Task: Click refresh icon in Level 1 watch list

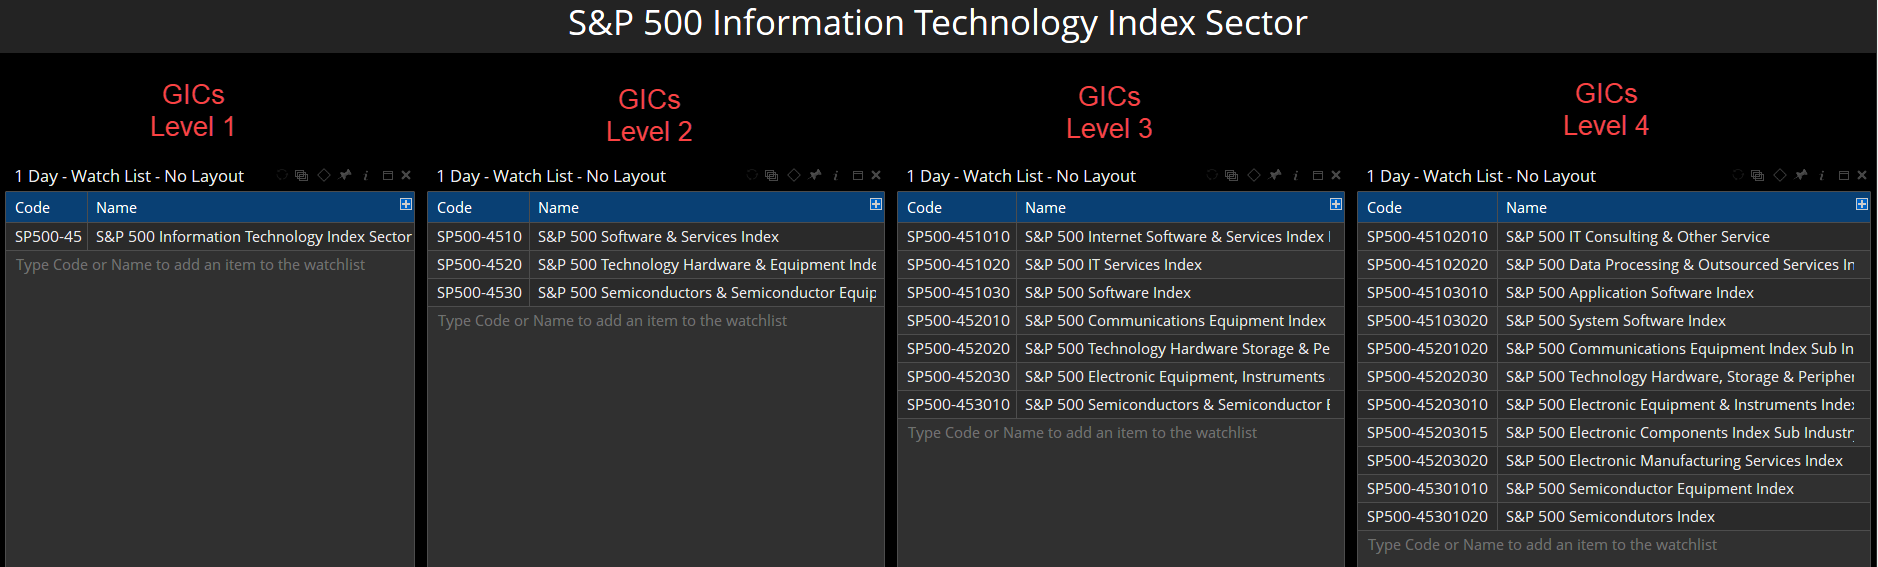Action: [x=281, y=175]
